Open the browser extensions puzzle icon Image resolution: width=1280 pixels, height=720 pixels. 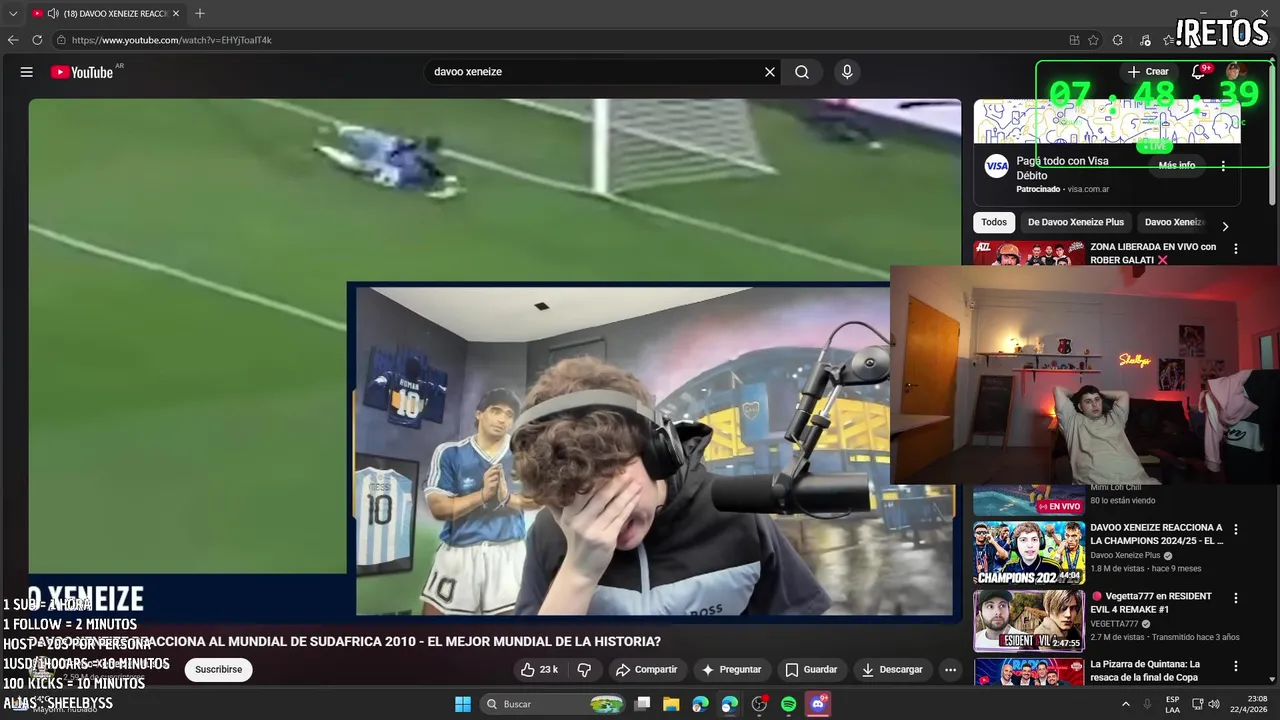point(1117,40)
